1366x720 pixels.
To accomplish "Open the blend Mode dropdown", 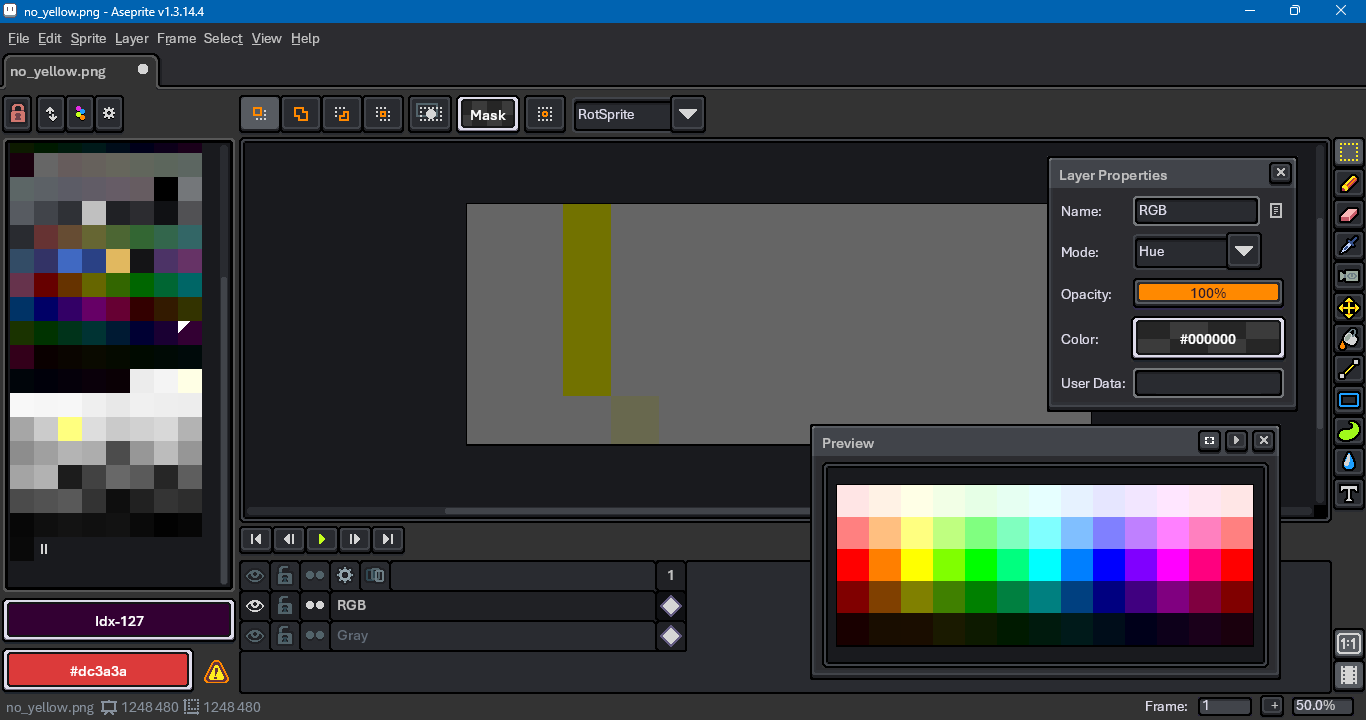I will pos(1243,251).
